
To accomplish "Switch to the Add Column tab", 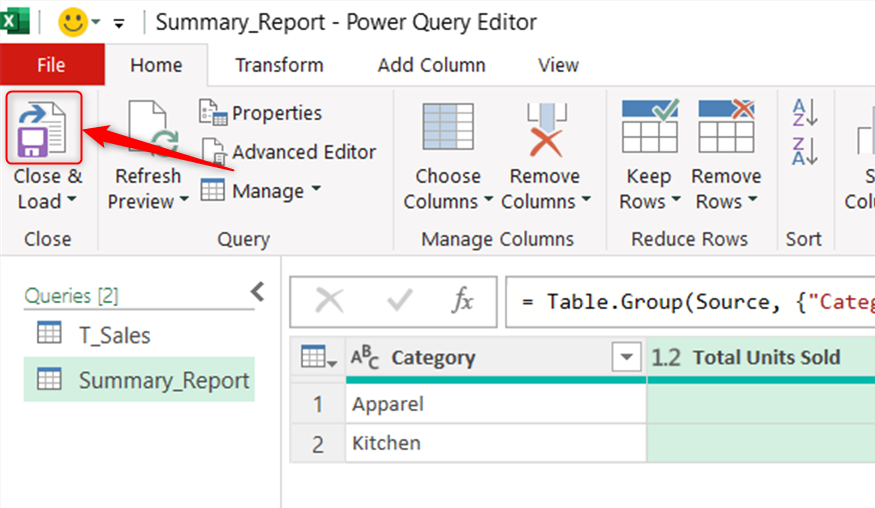I will coord(431,65).
